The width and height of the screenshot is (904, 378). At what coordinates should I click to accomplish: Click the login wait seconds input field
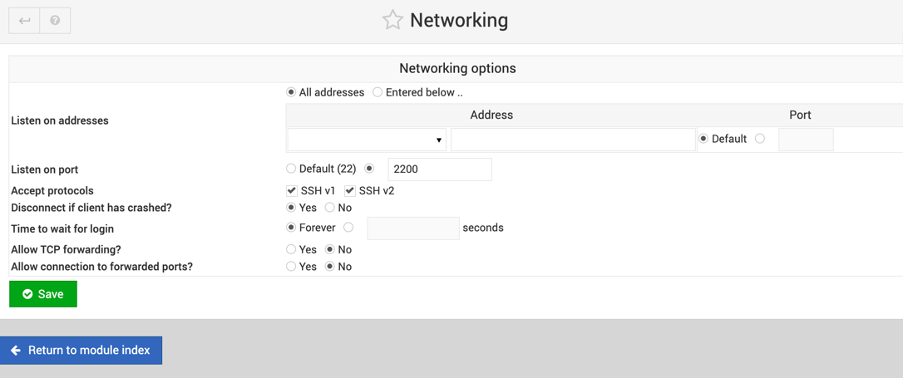click(413, 228)
